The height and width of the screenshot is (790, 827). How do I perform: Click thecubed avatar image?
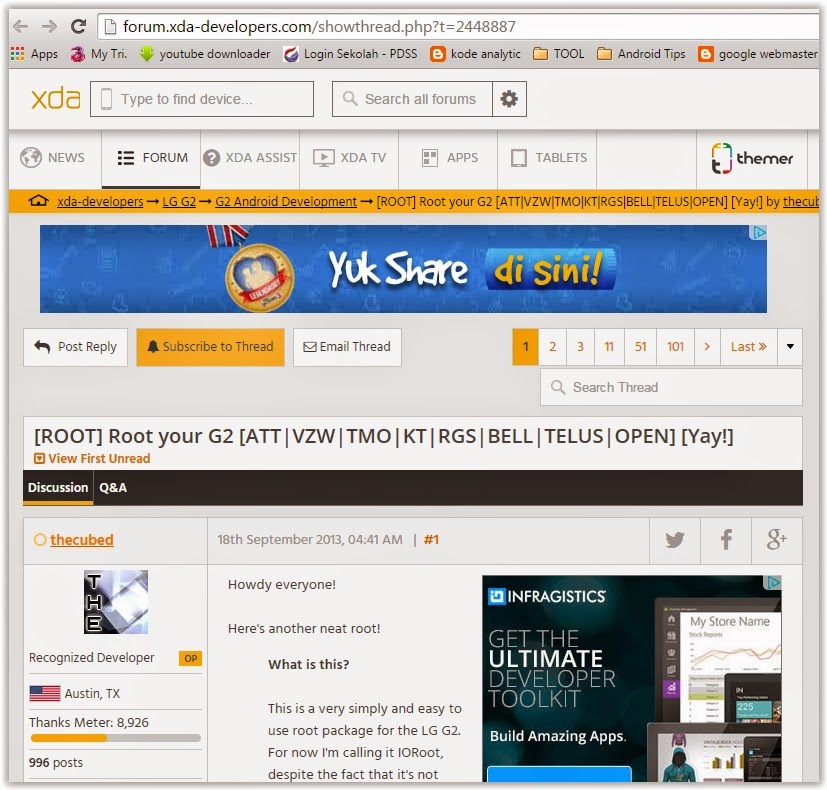coord(116,602)
